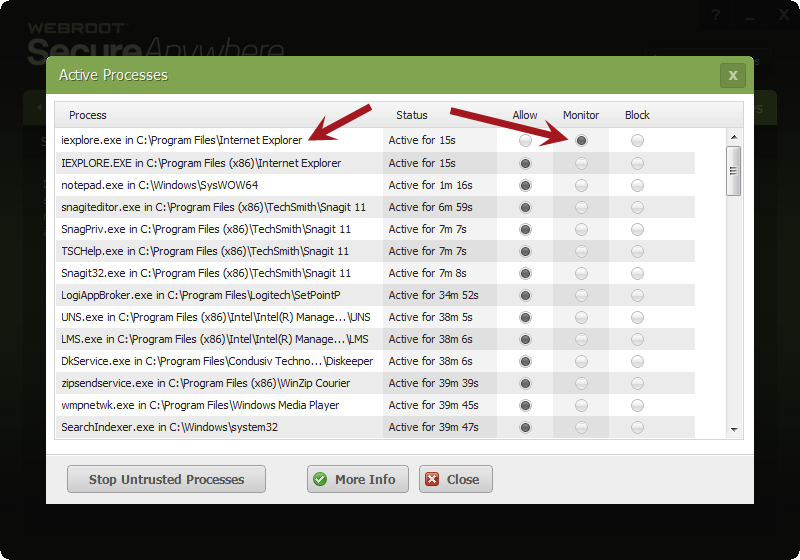Screen dimensions: 800x560
Task: Click 'Active for 39m 45s' status cell
Action: coord(434,405)
